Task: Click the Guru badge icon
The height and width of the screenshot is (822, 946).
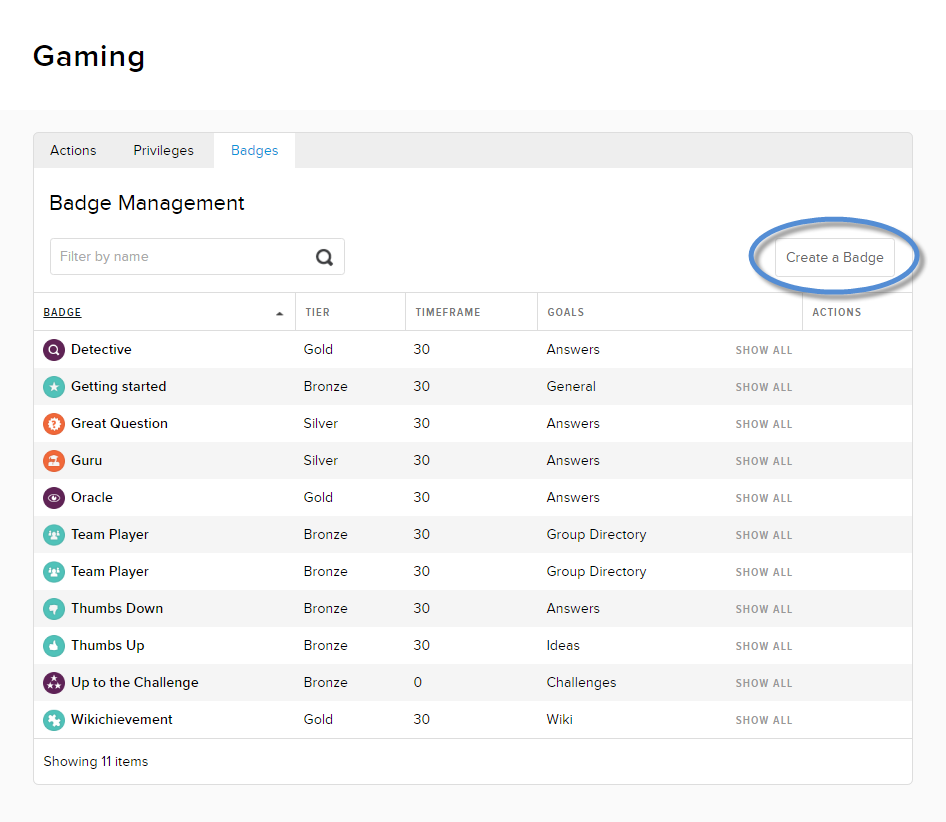Action: (54, 461)
